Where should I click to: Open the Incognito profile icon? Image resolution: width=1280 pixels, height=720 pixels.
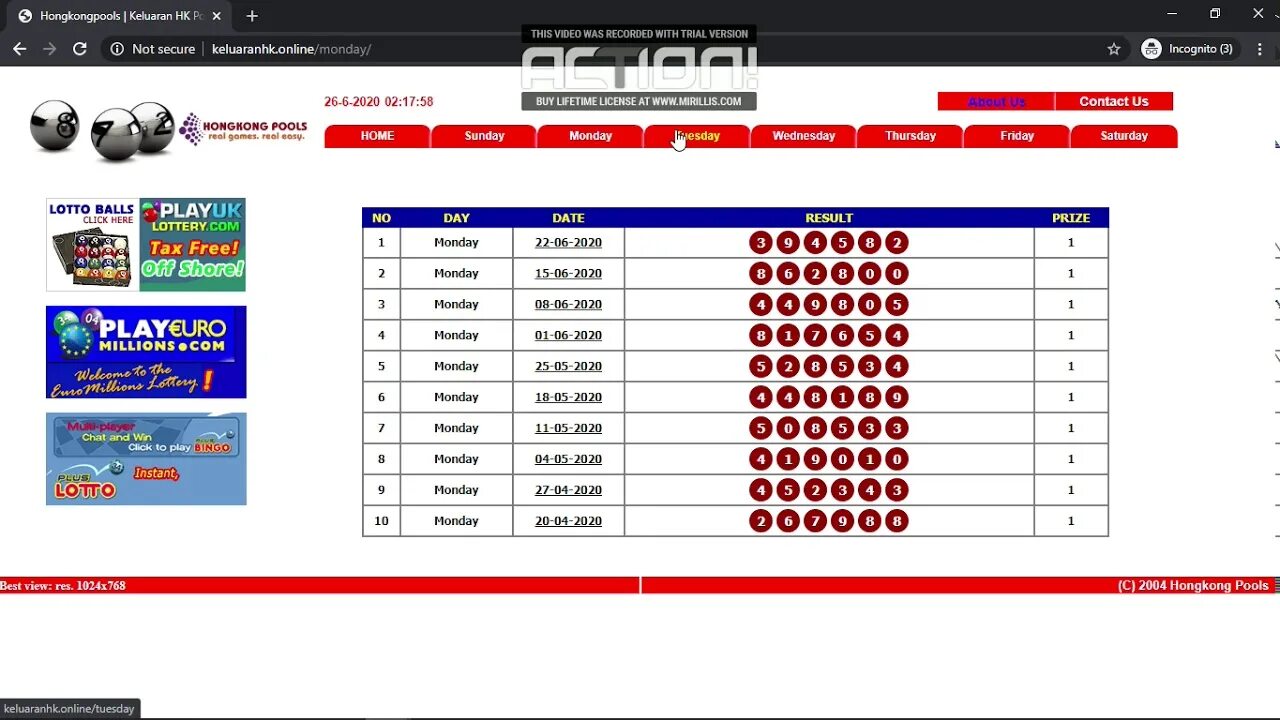coord(1152,49)
